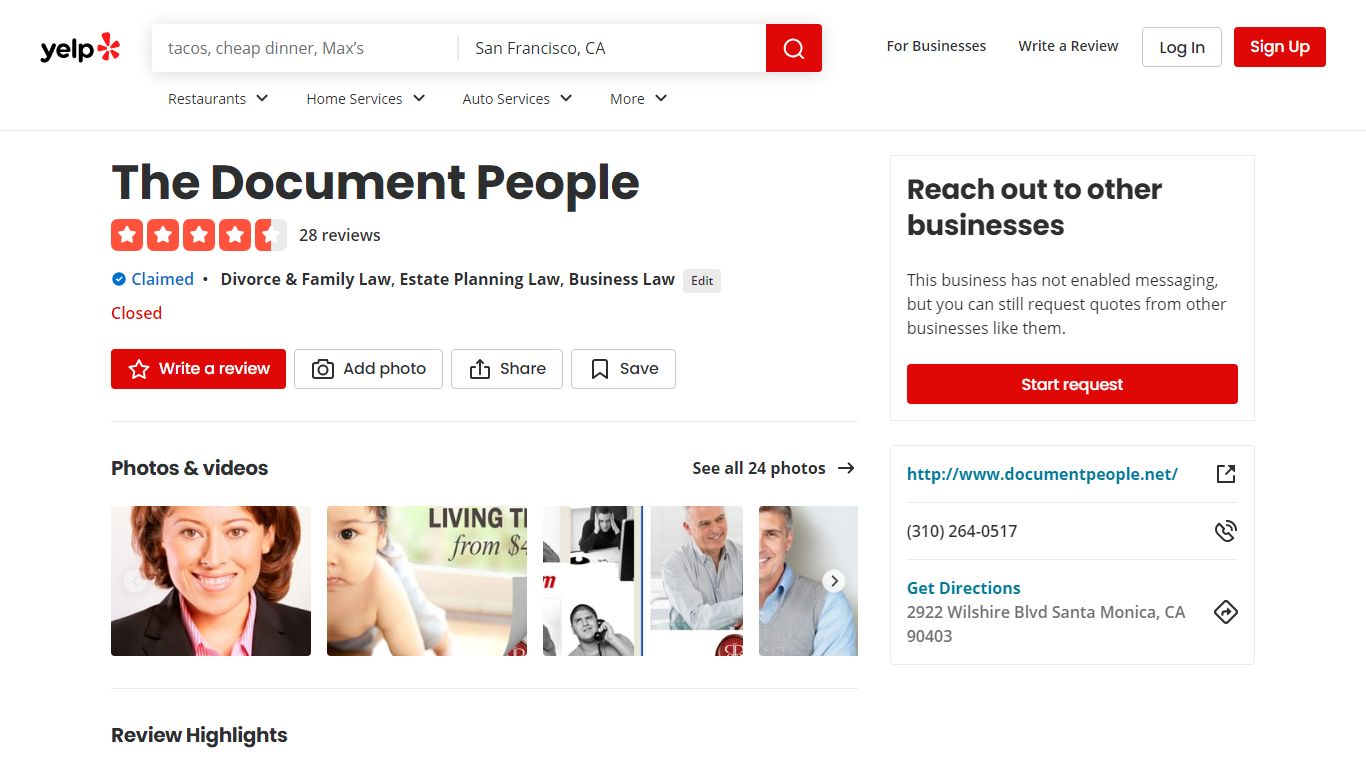Click the external link icon beside website

(x=1226, y=474)
